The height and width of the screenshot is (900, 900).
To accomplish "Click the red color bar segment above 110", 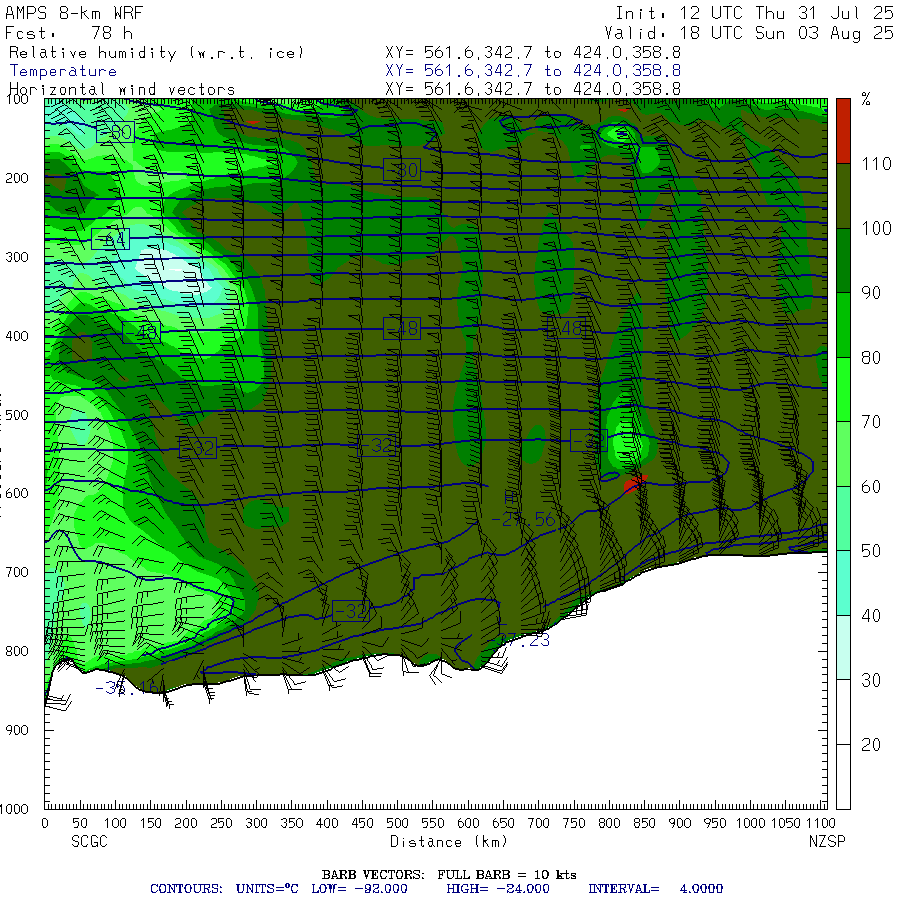I will (843, 131).
